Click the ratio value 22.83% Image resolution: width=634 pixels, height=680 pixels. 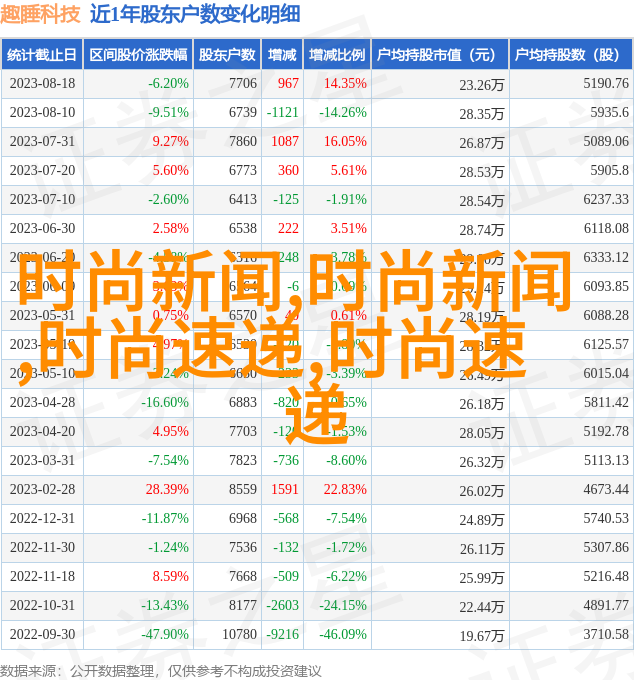coord(345,490)
